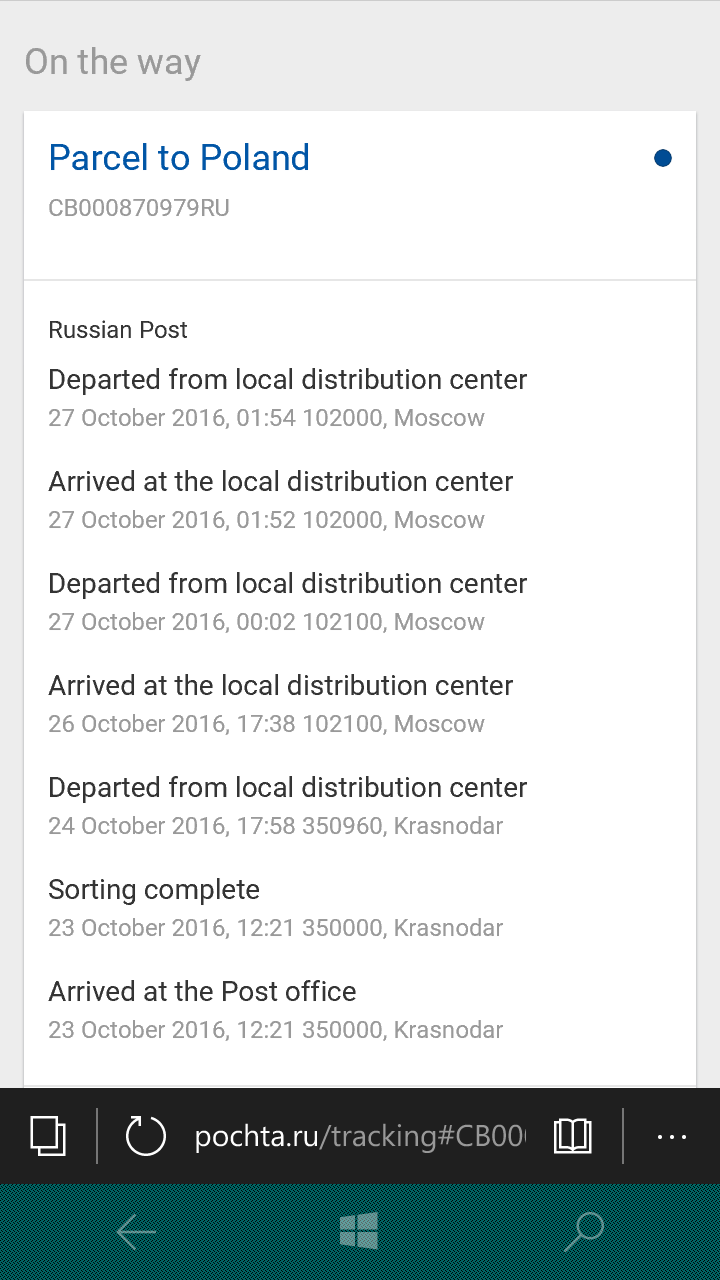Open reading view book icon
Screen dimensions: 720x1280
(x=573, y=1136)
